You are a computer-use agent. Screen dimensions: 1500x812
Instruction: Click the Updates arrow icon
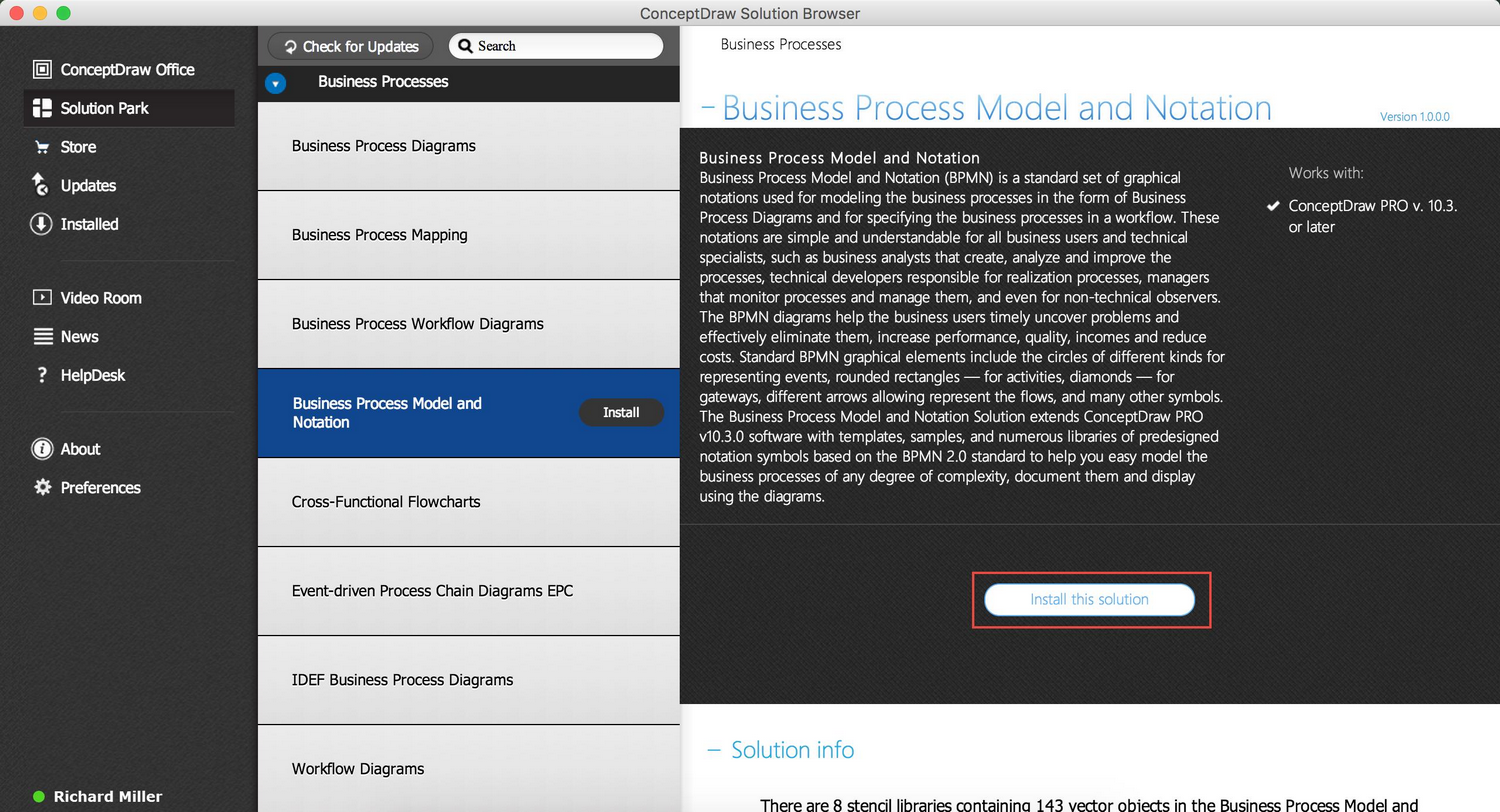click(x=41, y=185)
